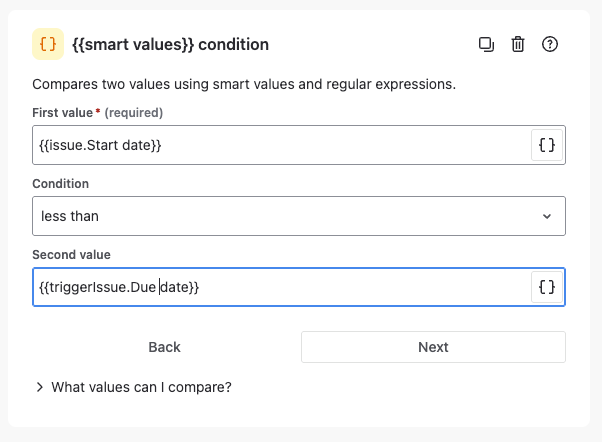Click the Back button
This screenshot has width=602, height=442.
pyautogui.click(x=164, y=347)
